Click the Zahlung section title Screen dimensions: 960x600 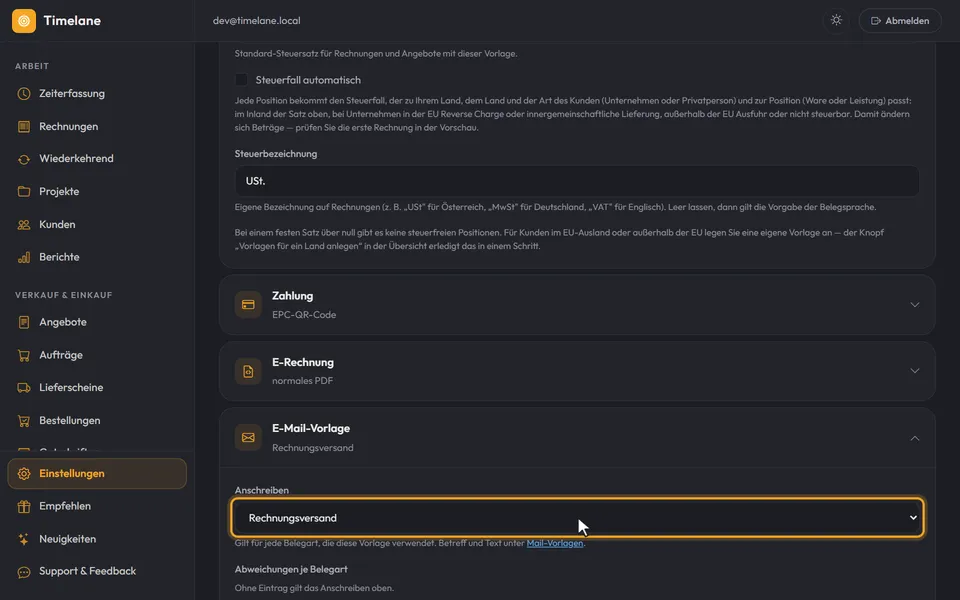tap(293, 296)
